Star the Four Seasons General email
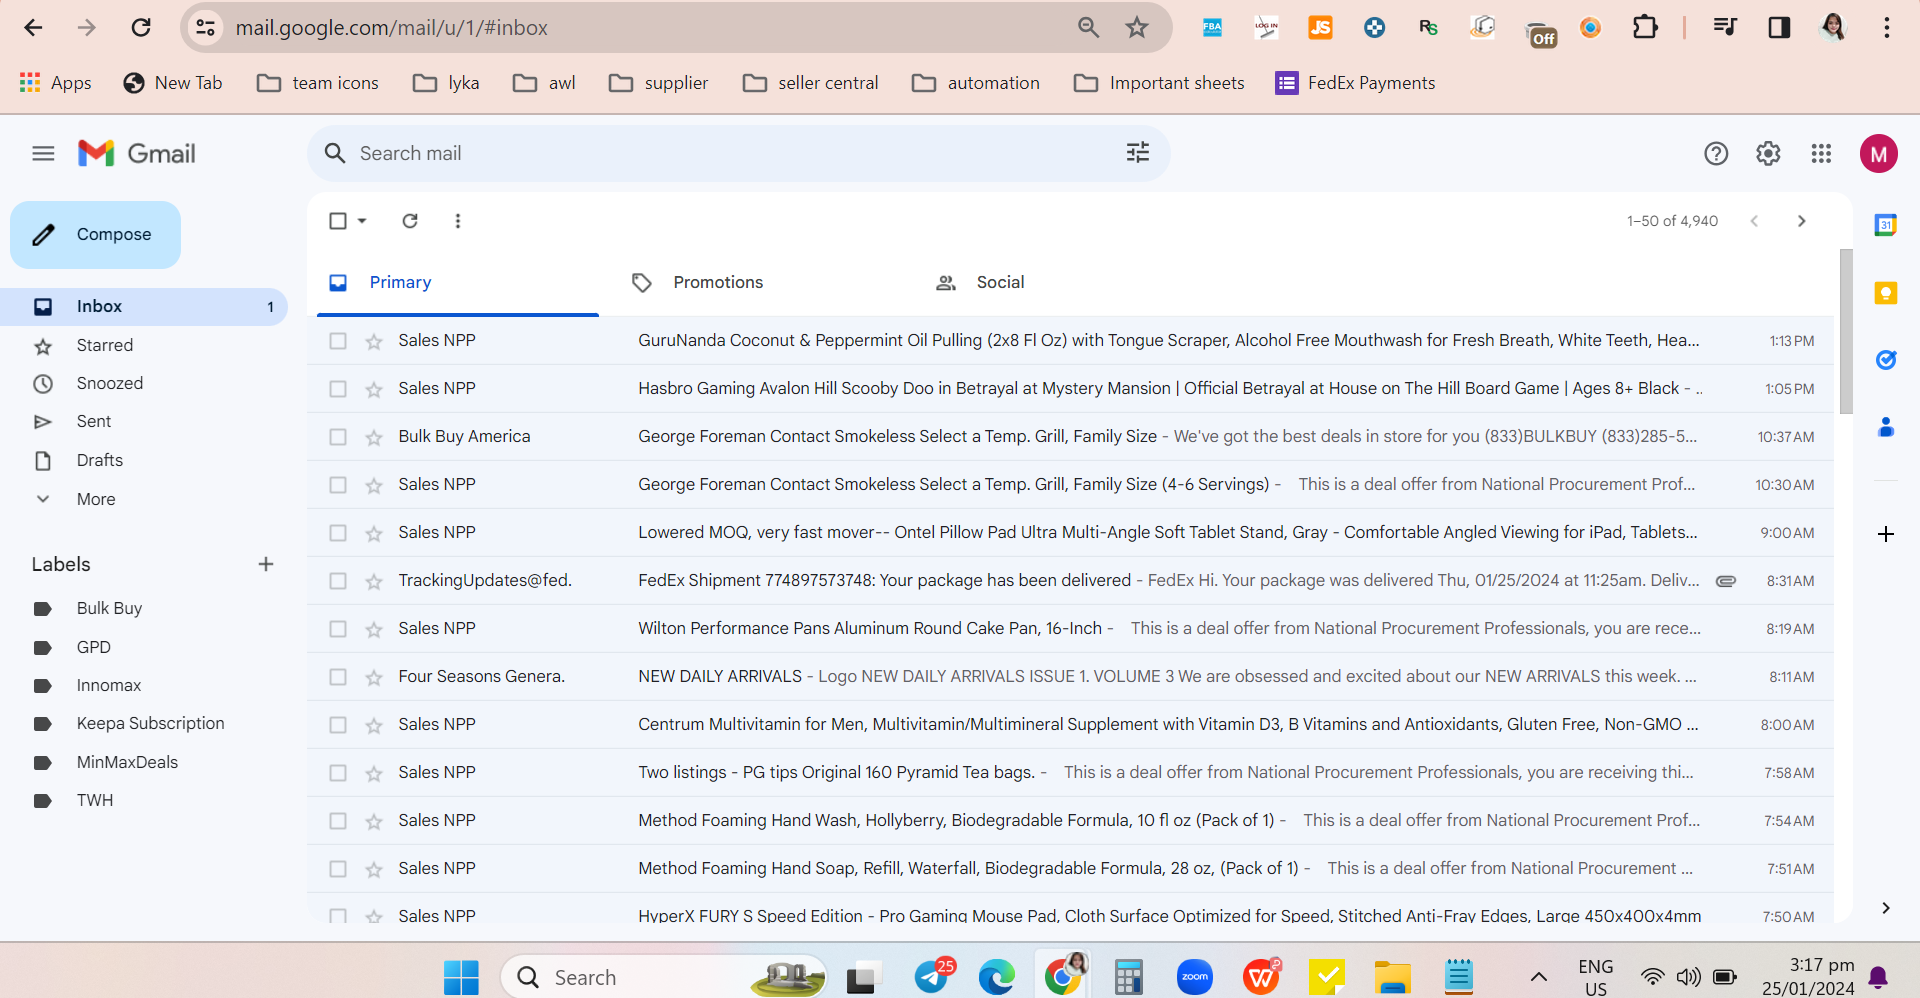 click(374, 677)
